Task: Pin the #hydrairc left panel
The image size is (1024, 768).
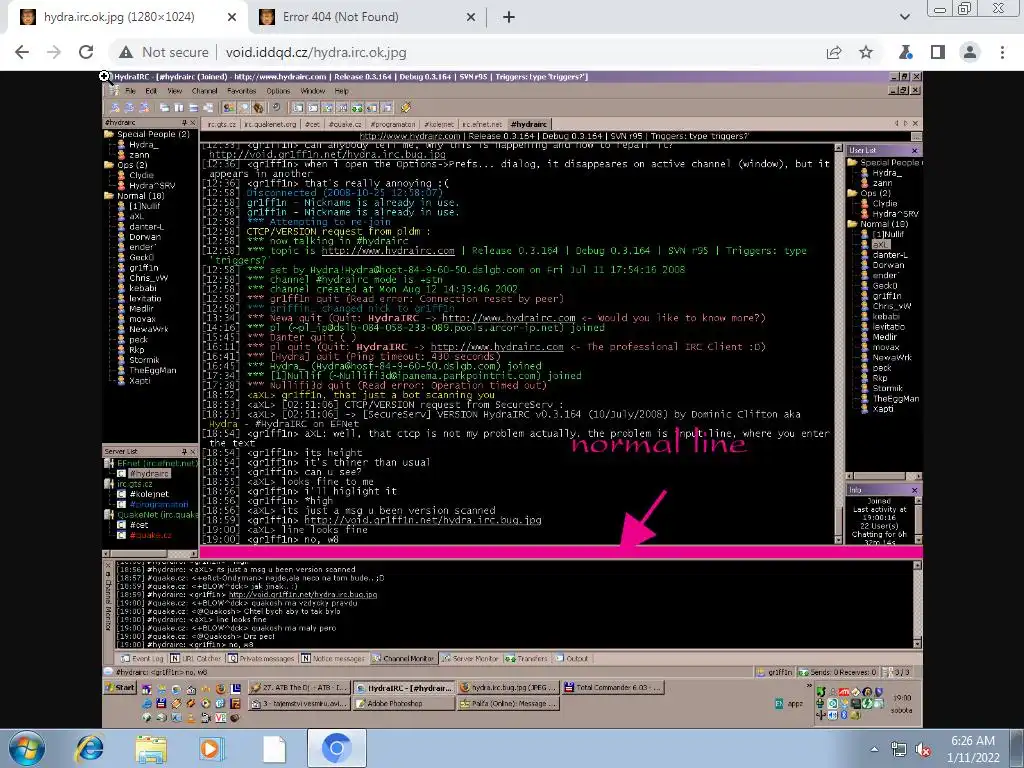Action: 184,123
